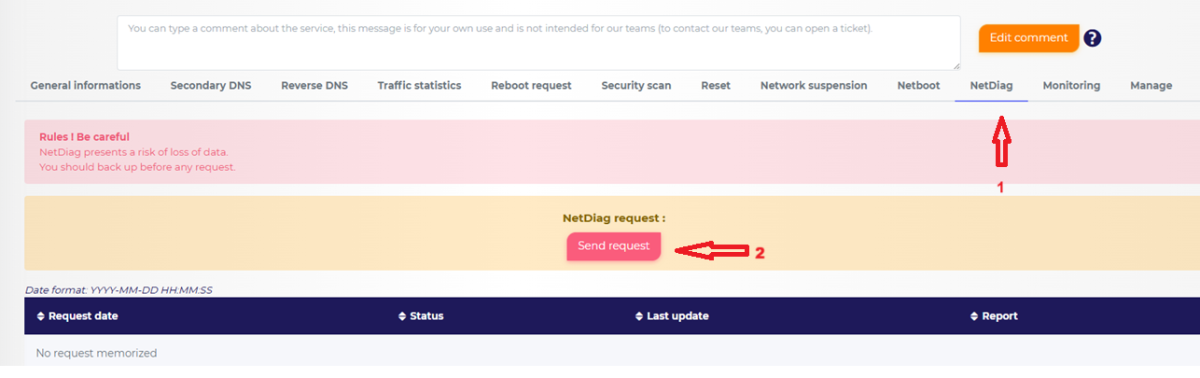Open the General informations tab

[x=85, y=86]
